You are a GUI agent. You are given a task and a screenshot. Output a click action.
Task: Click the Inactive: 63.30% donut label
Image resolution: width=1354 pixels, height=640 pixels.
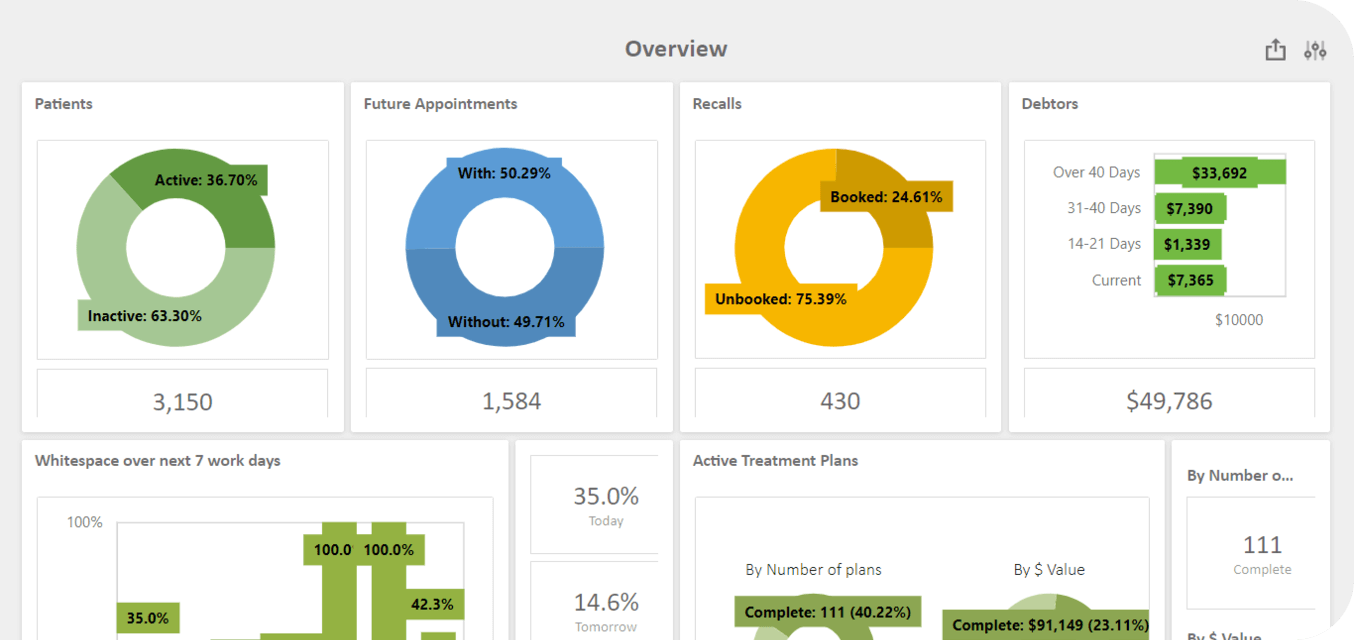pos(145,316)
